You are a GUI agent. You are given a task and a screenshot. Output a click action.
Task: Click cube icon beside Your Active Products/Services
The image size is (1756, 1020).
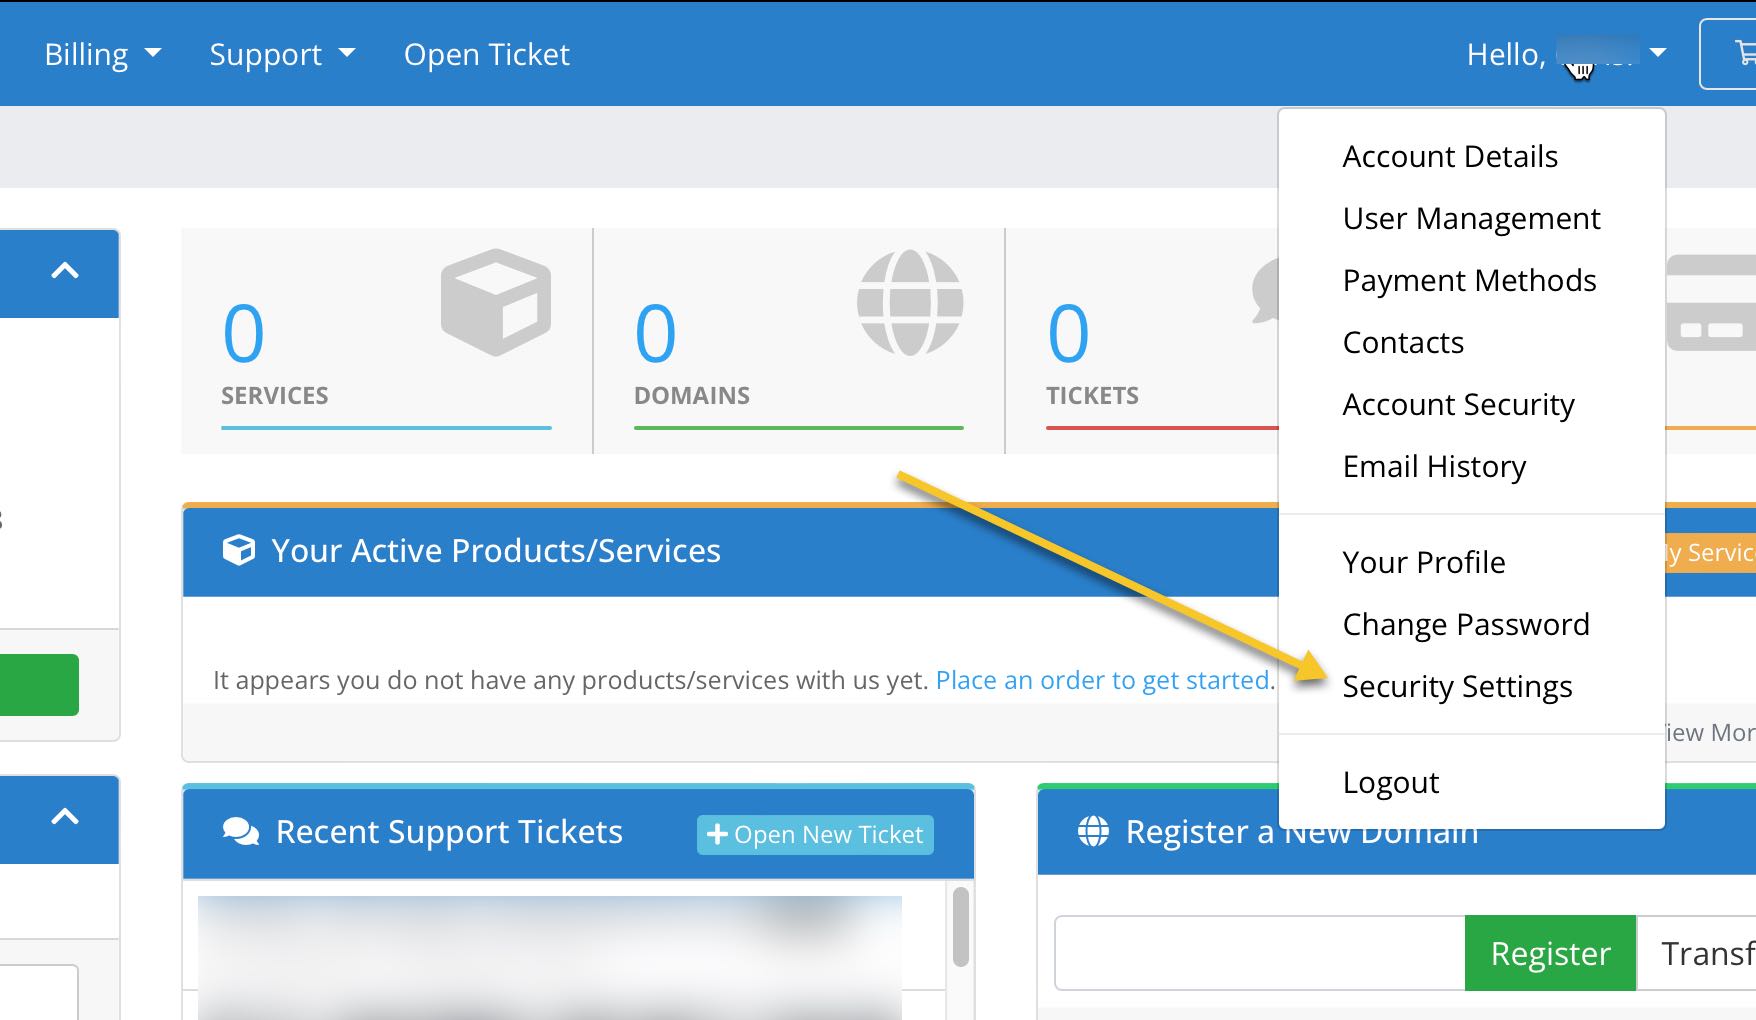point(239,551)
